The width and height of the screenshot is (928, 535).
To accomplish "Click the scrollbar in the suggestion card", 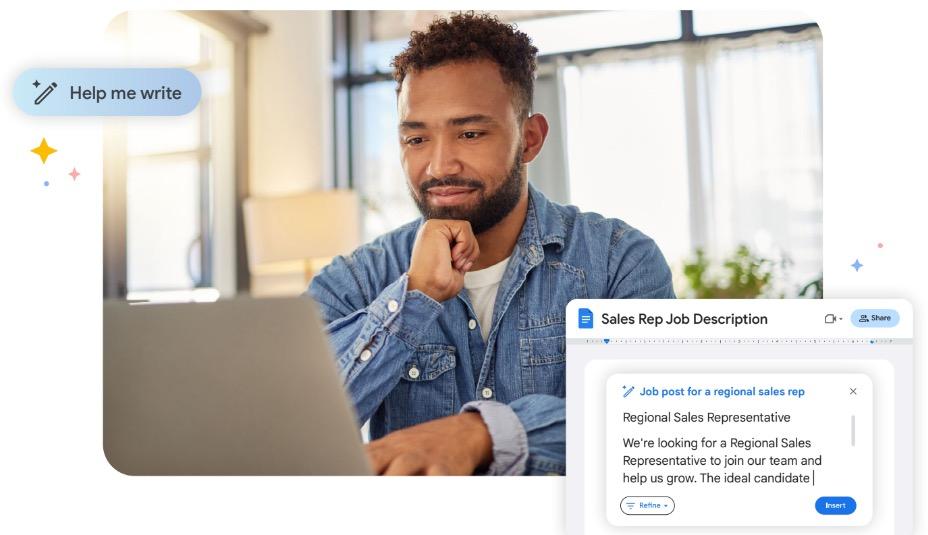I will point(853,431).
